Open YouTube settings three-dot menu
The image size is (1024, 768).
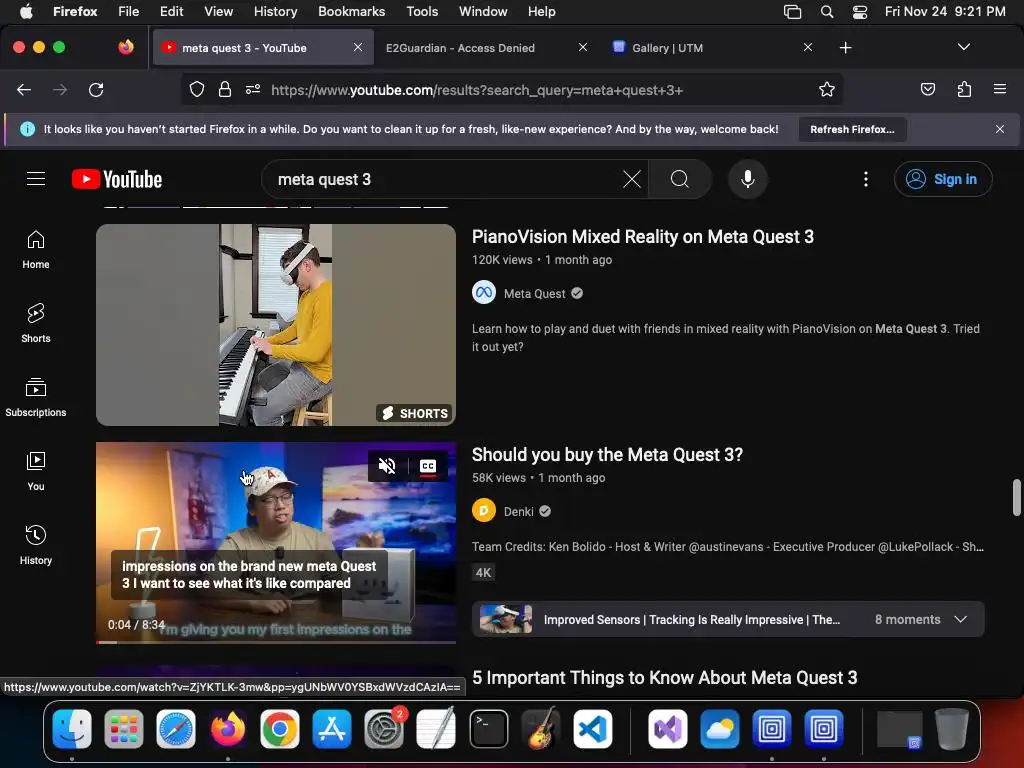tap(866, 179)
